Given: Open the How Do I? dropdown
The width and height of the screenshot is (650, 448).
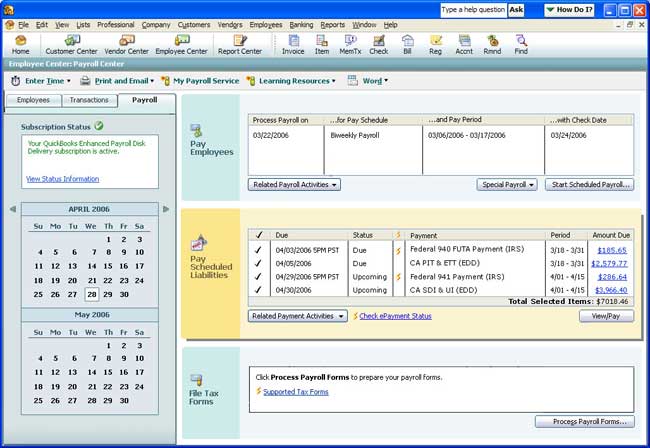Looking at the screenshot, I should (569, 10).
